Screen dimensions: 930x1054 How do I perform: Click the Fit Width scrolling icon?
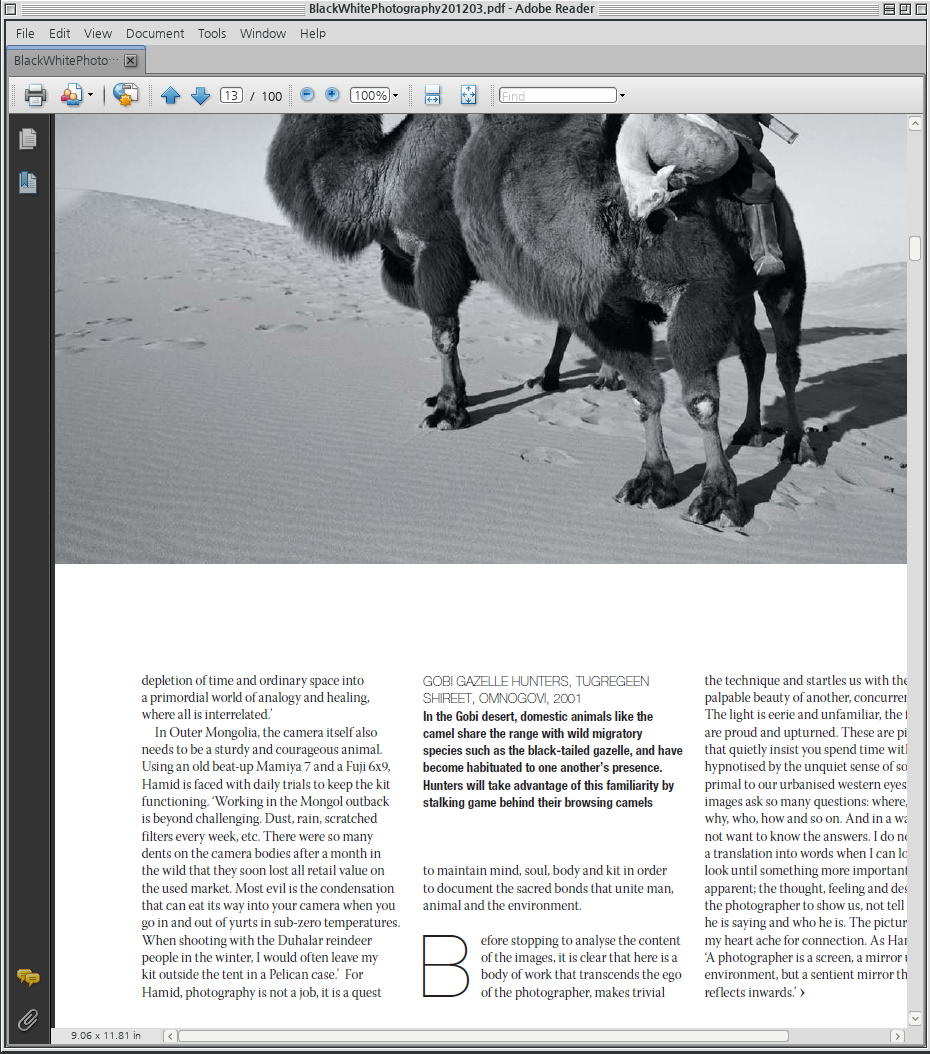[432, 95]
